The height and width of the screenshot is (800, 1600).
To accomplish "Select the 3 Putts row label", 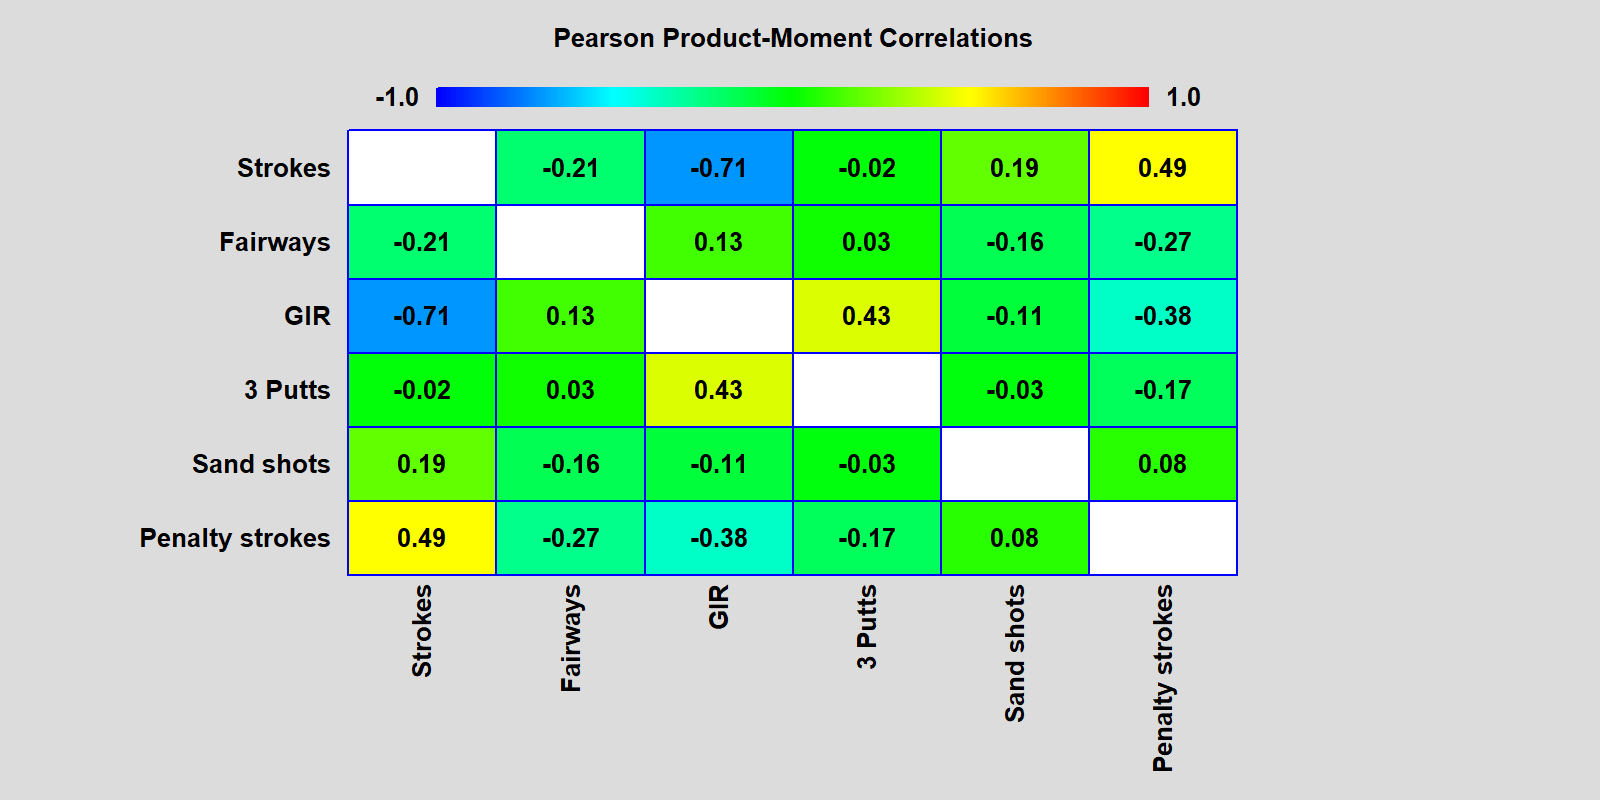I will click(287, 390).
